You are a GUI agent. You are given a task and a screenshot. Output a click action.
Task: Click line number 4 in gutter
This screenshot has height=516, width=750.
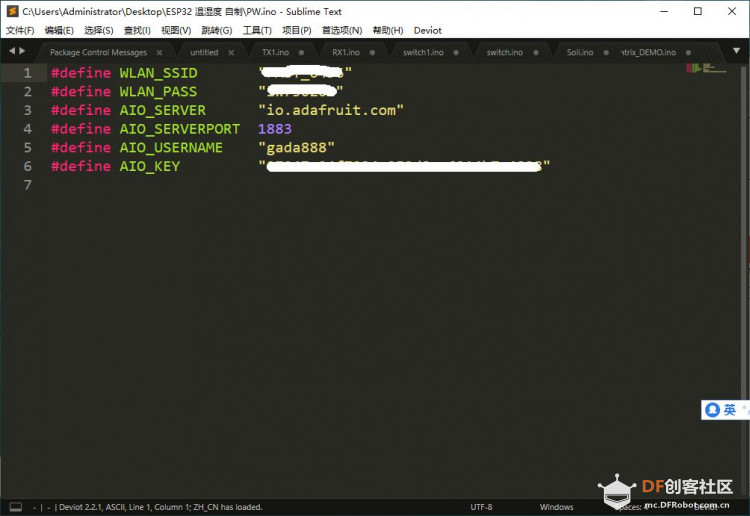pos(27,129)
